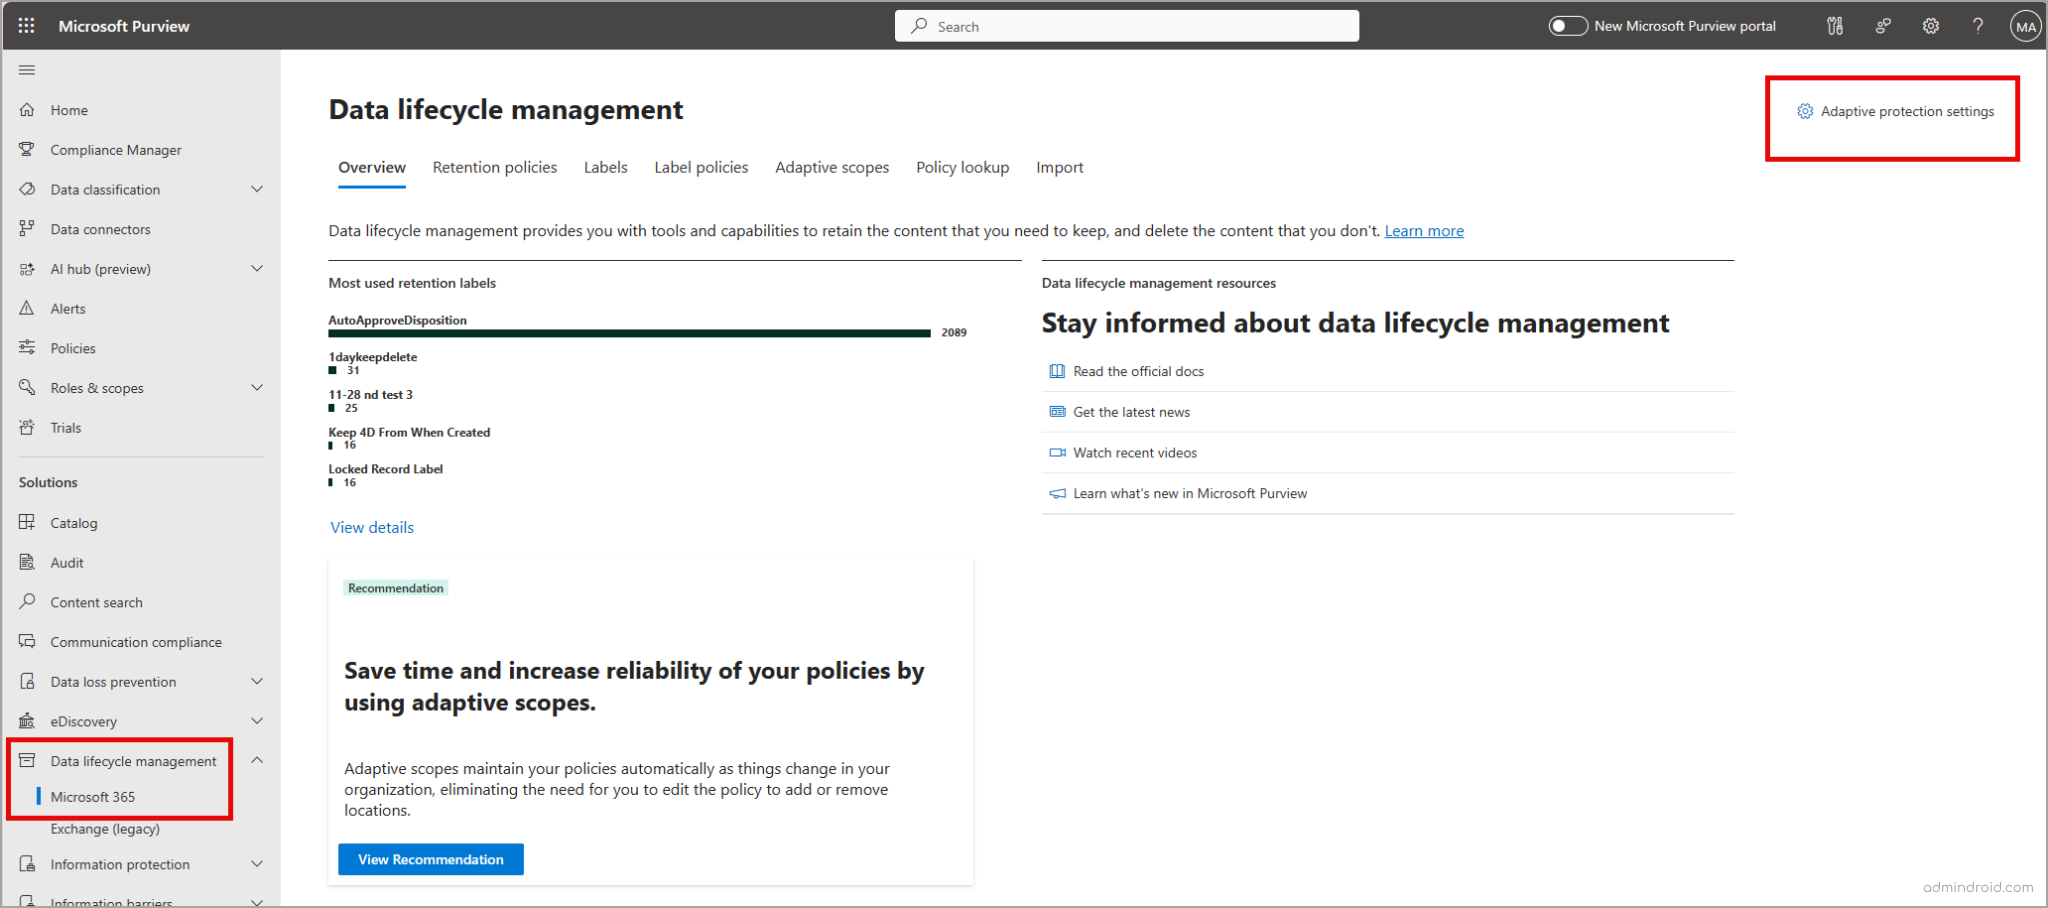The image size is (2048, 908).
Task: Collapse the Data lifecycle management section
Action: click(257, 760)
